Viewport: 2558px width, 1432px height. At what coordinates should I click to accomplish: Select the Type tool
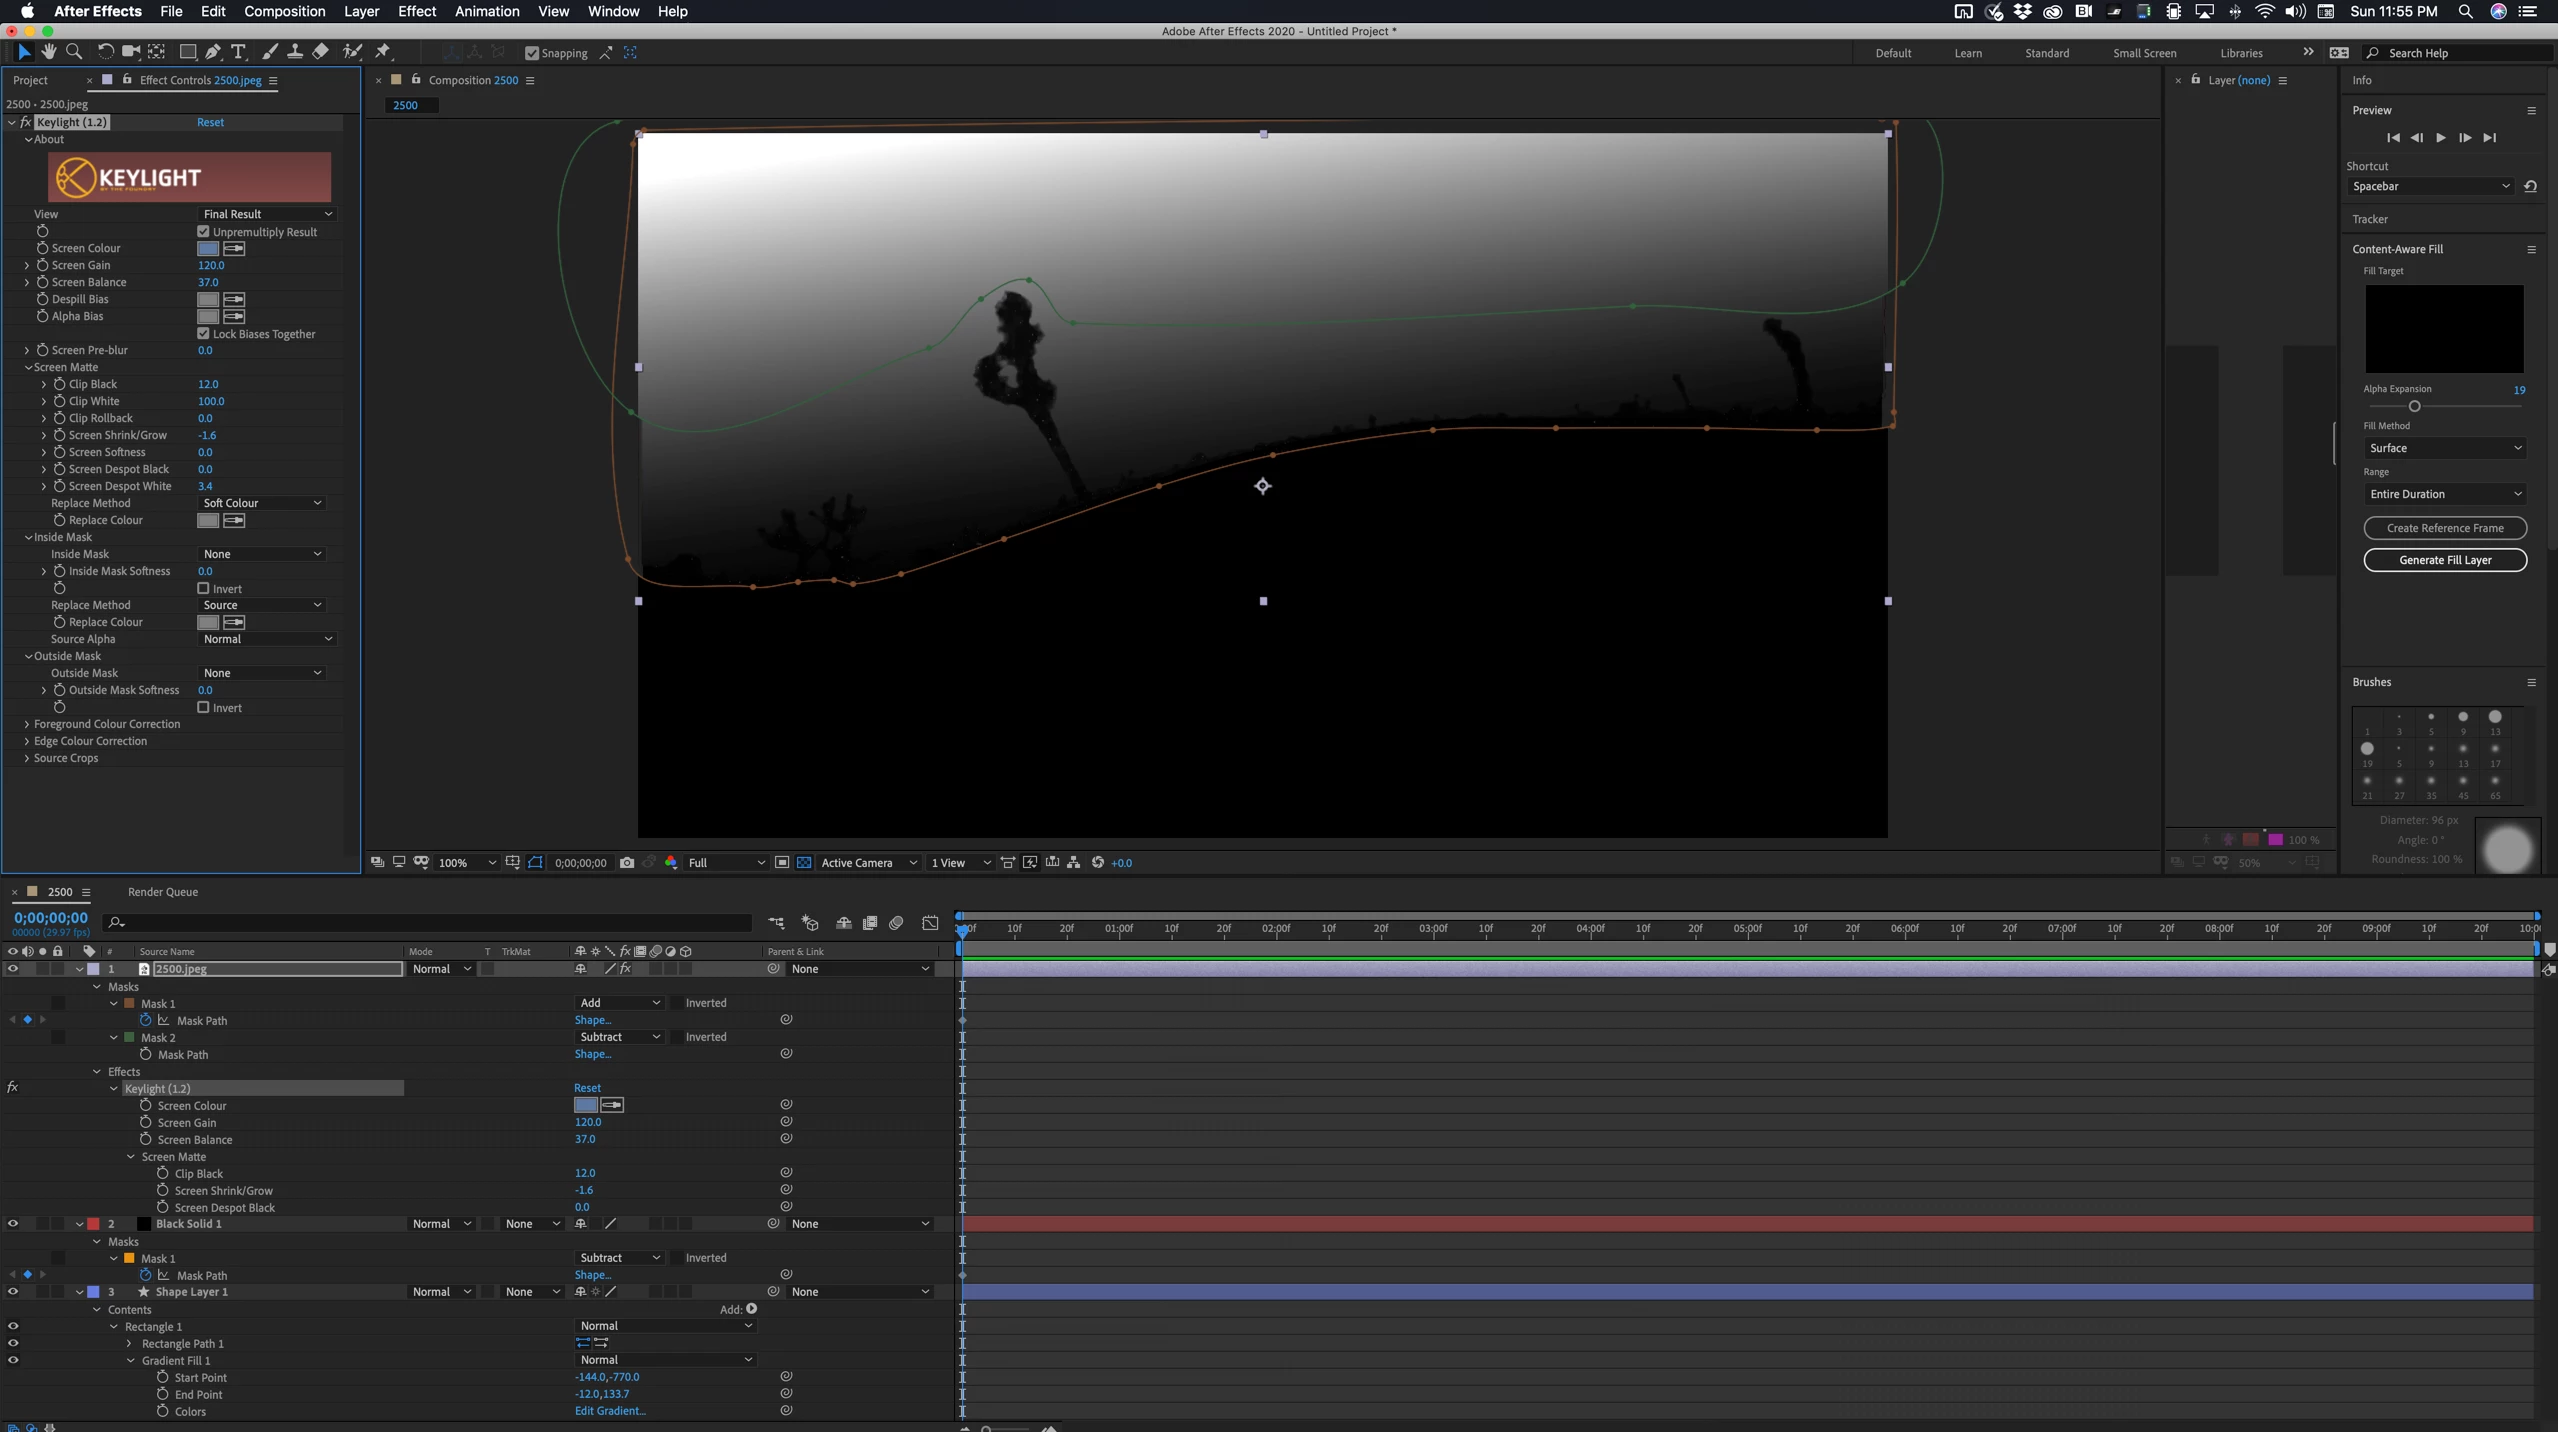pyautogui.click(x=238, y=52)
